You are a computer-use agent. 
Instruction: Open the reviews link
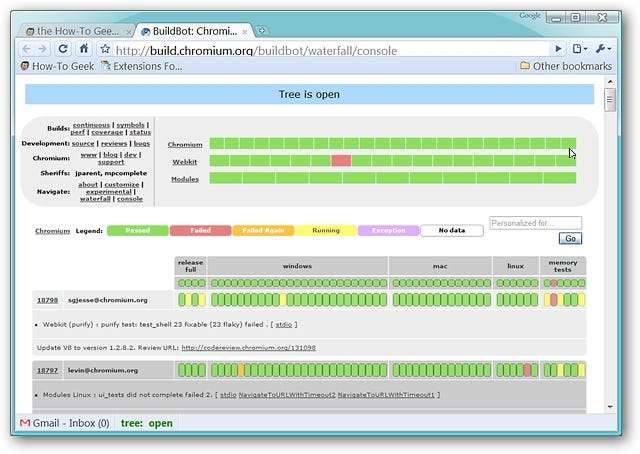pyautogui.click(x=114, y=144)
